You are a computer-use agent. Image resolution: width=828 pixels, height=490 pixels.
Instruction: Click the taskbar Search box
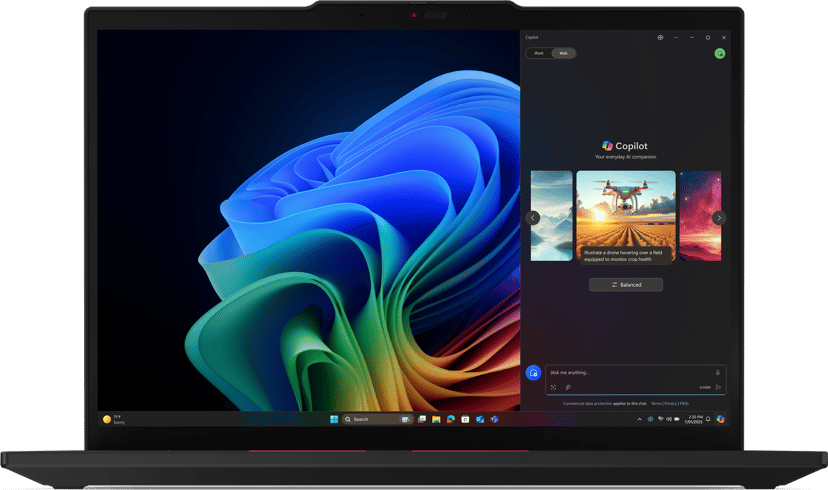pos(377,419)
